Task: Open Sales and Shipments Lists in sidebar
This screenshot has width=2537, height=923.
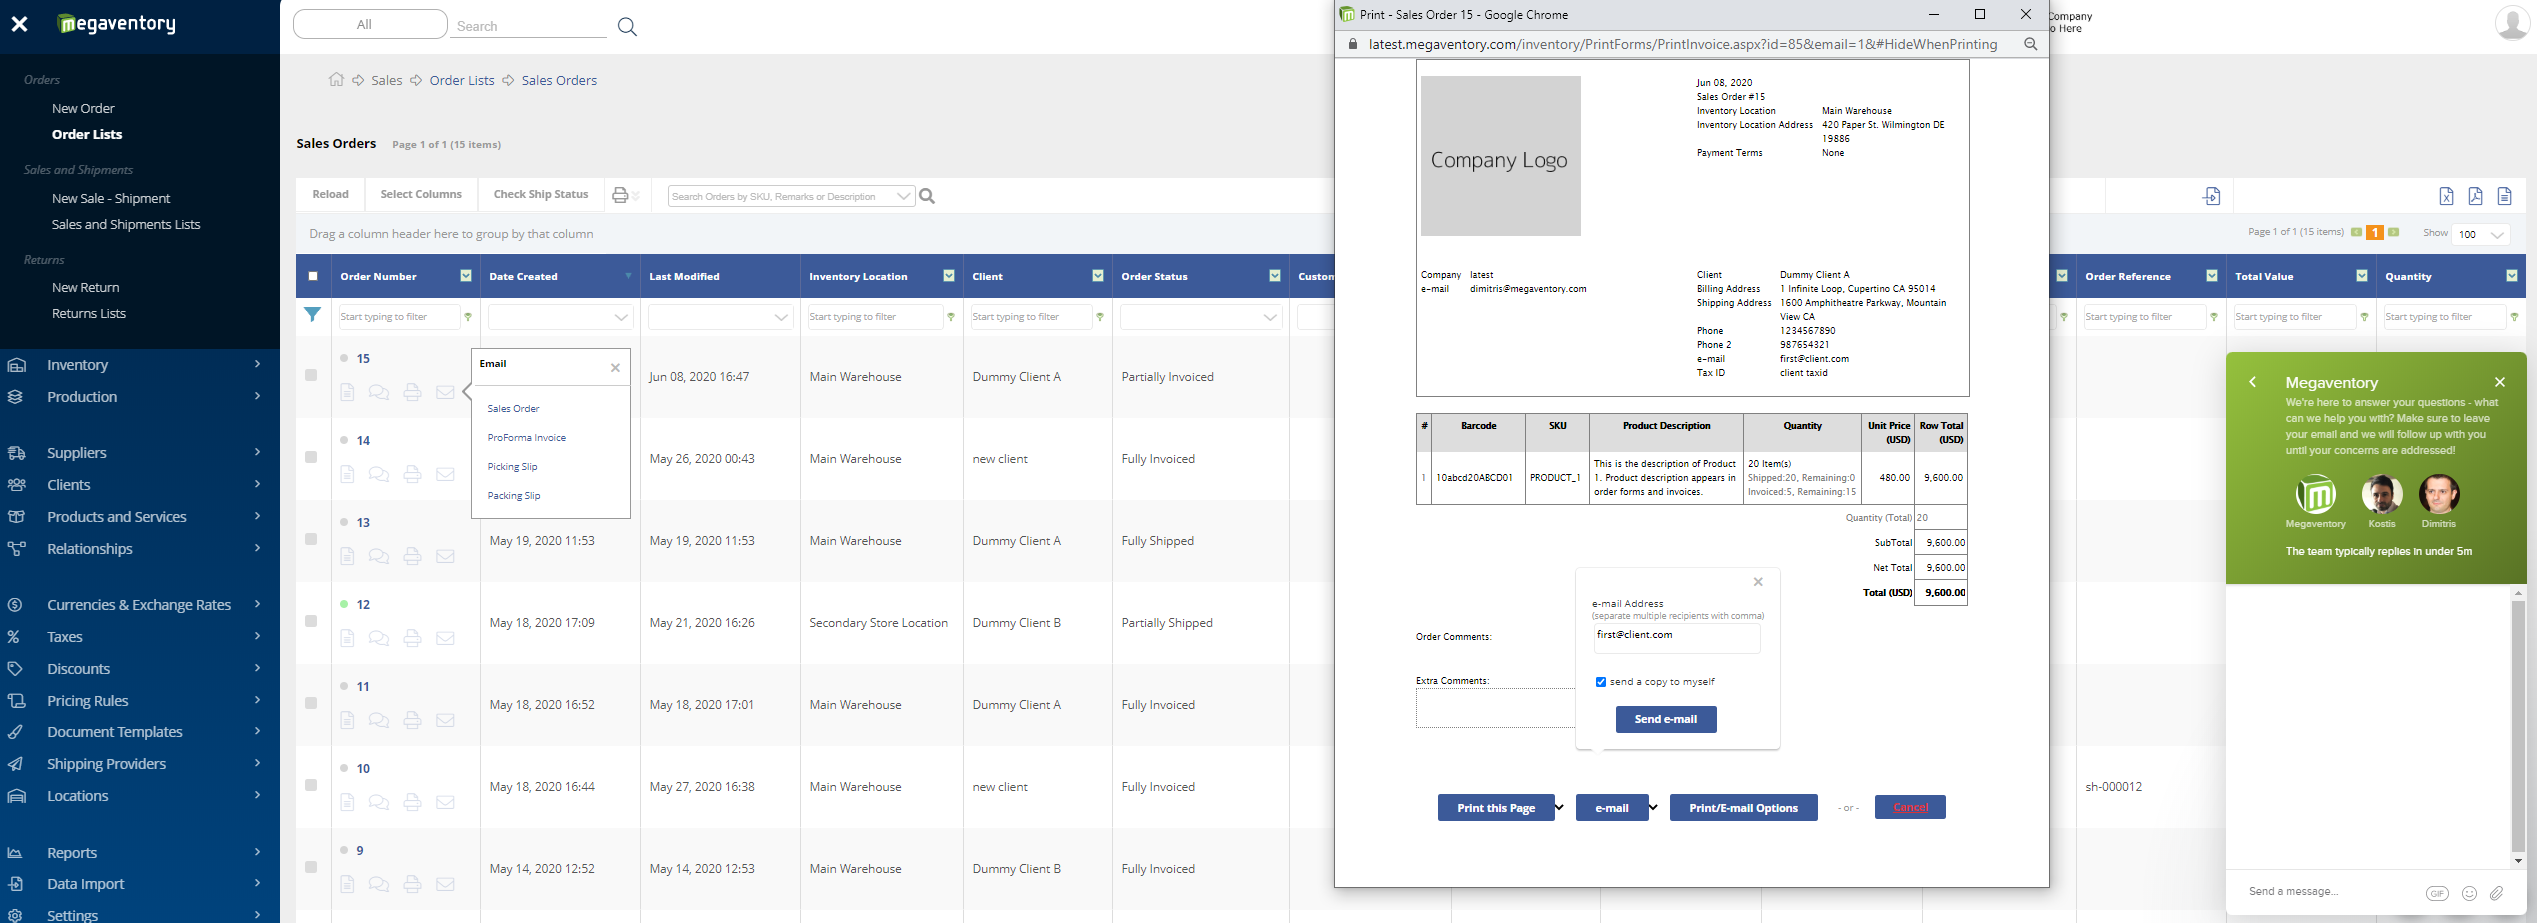Action: tap(126, 225)
